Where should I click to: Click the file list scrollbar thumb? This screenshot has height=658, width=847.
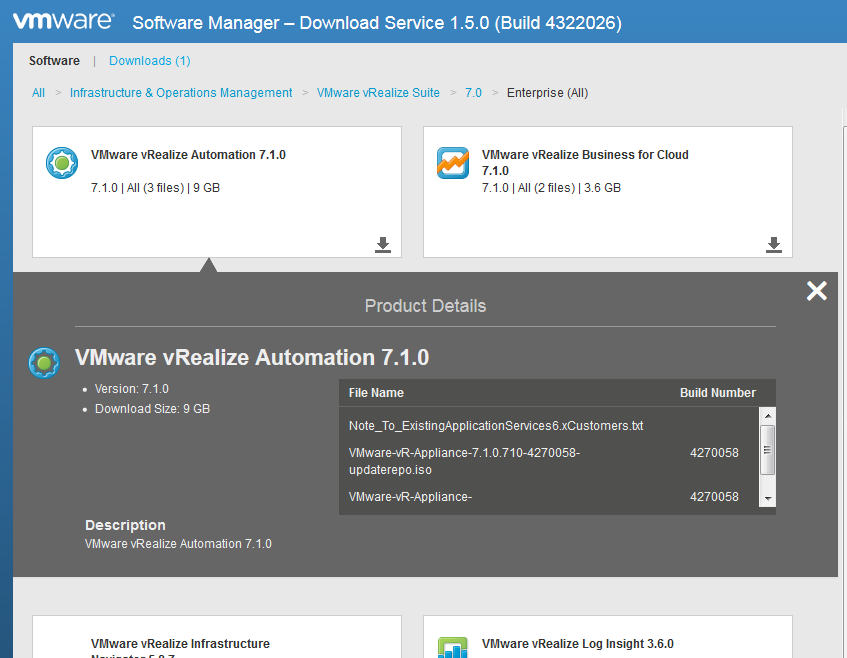pos(767,450)
